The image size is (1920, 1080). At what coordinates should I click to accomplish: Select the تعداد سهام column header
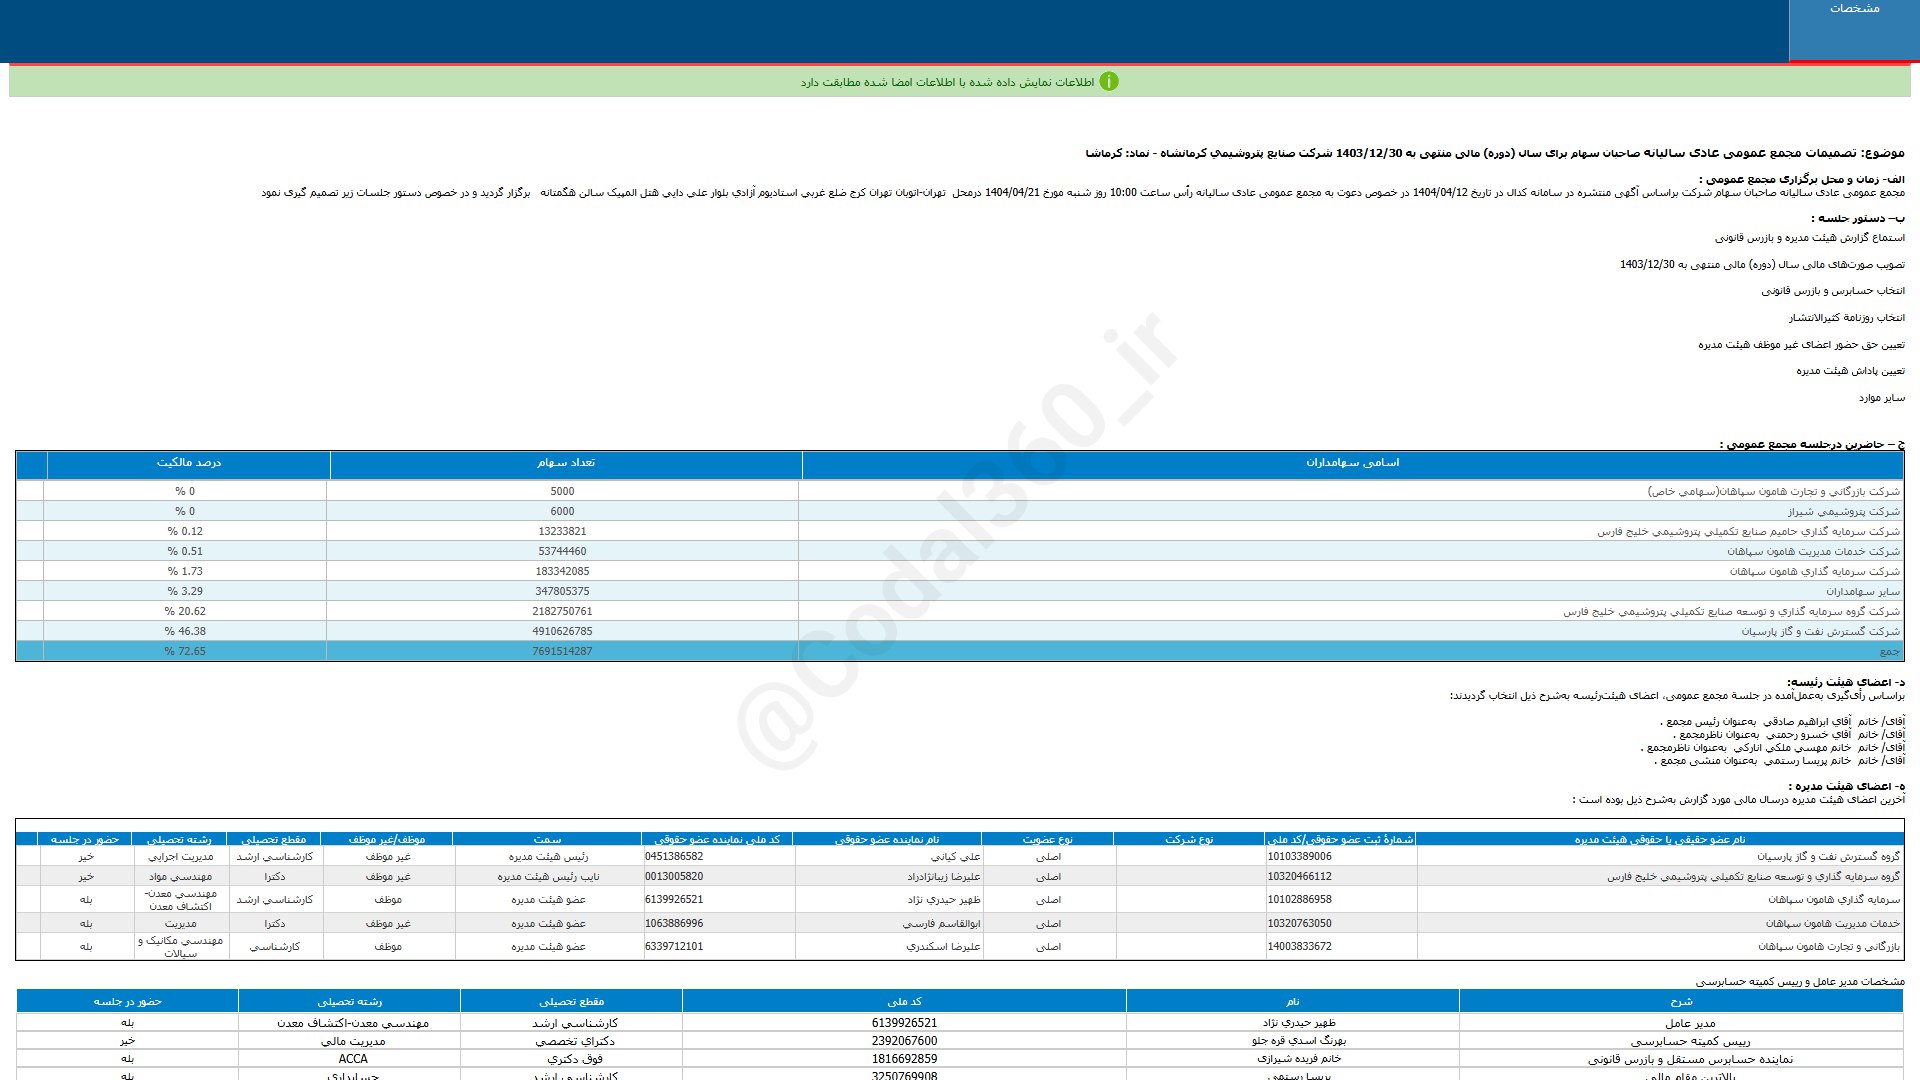pos(565,463)
